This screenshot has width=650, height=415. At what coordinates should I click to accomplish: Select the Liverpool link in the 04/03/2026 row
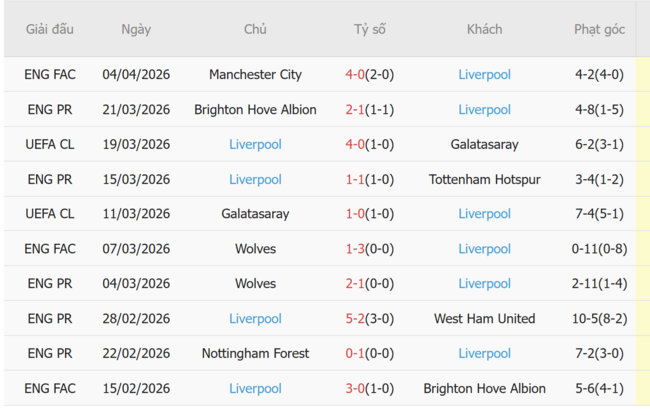coord(484,284)
